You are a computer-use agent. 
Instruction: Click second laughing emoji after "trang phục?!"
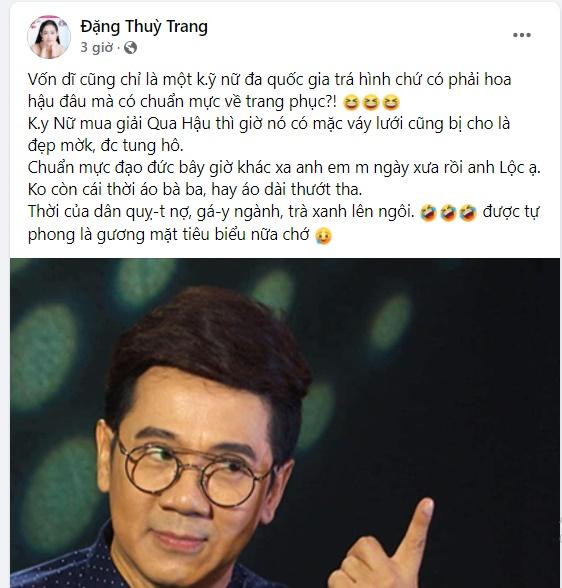tap(371, 102)
